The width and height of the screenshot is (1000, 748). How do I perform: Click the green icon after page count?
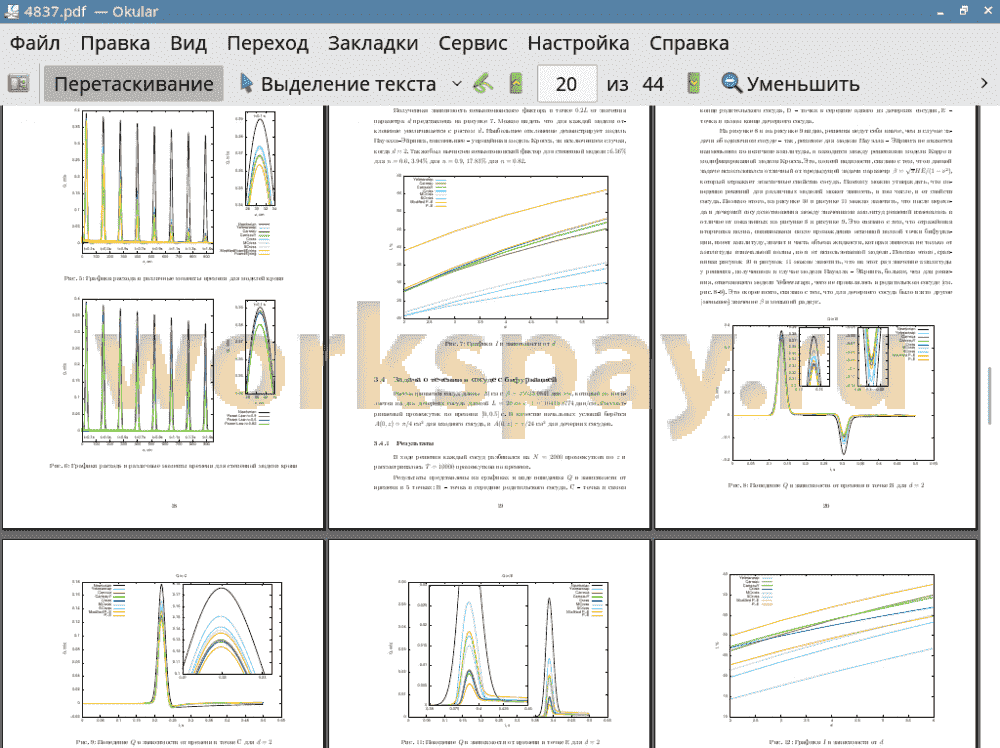[694, 83]
